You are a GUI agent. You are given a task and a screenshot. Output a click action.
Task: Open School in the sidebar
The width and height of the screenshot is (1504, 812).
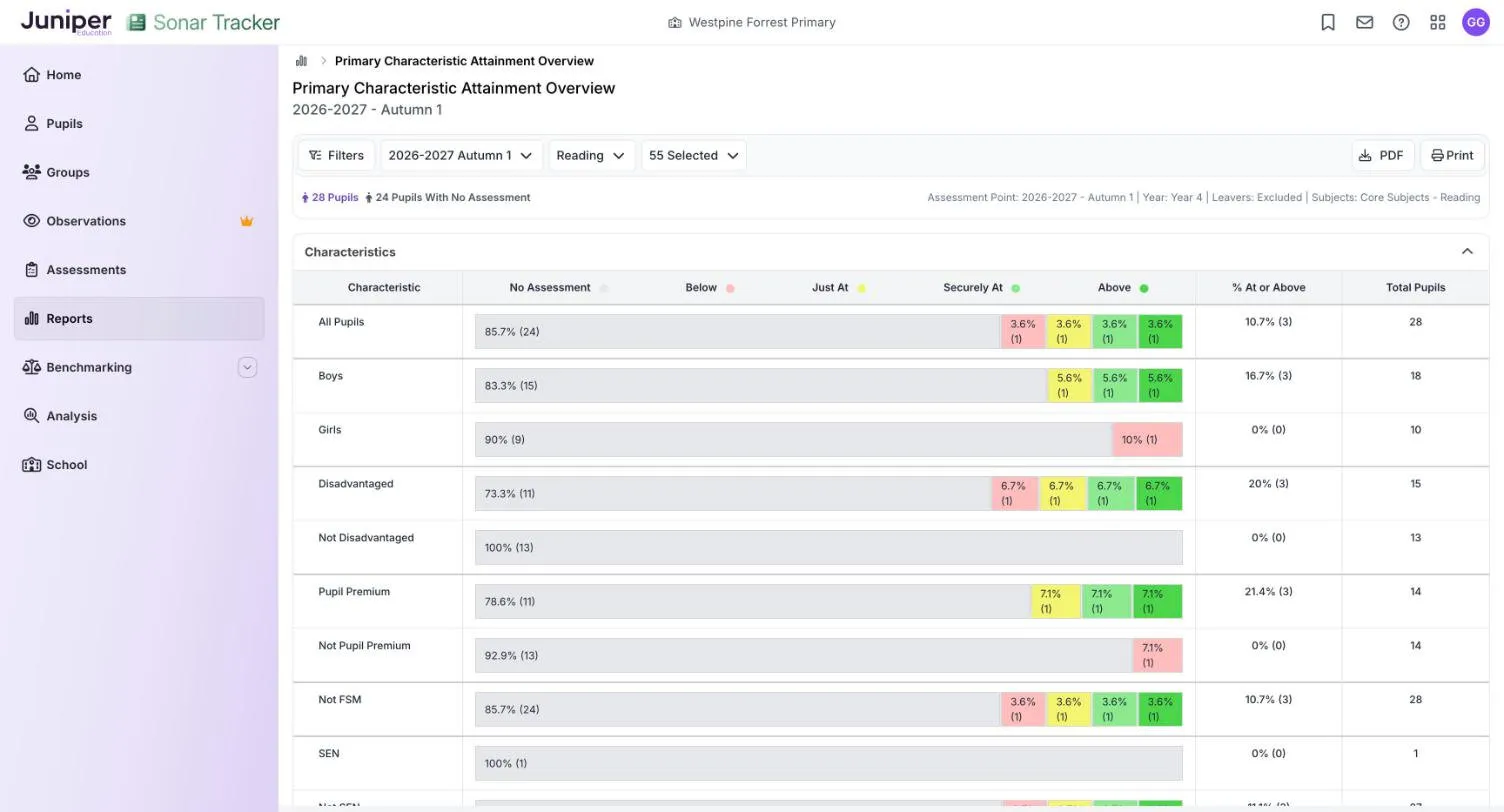[139, 465]
